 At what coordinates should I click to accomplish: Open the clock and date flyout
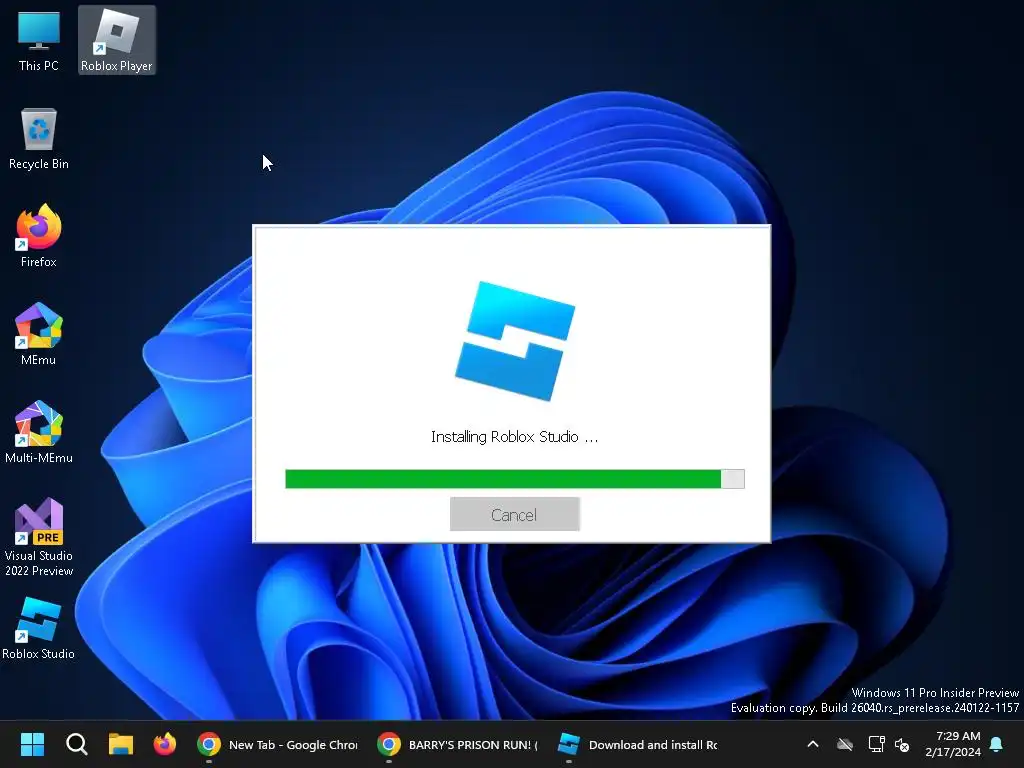click(x=953, y=744)
